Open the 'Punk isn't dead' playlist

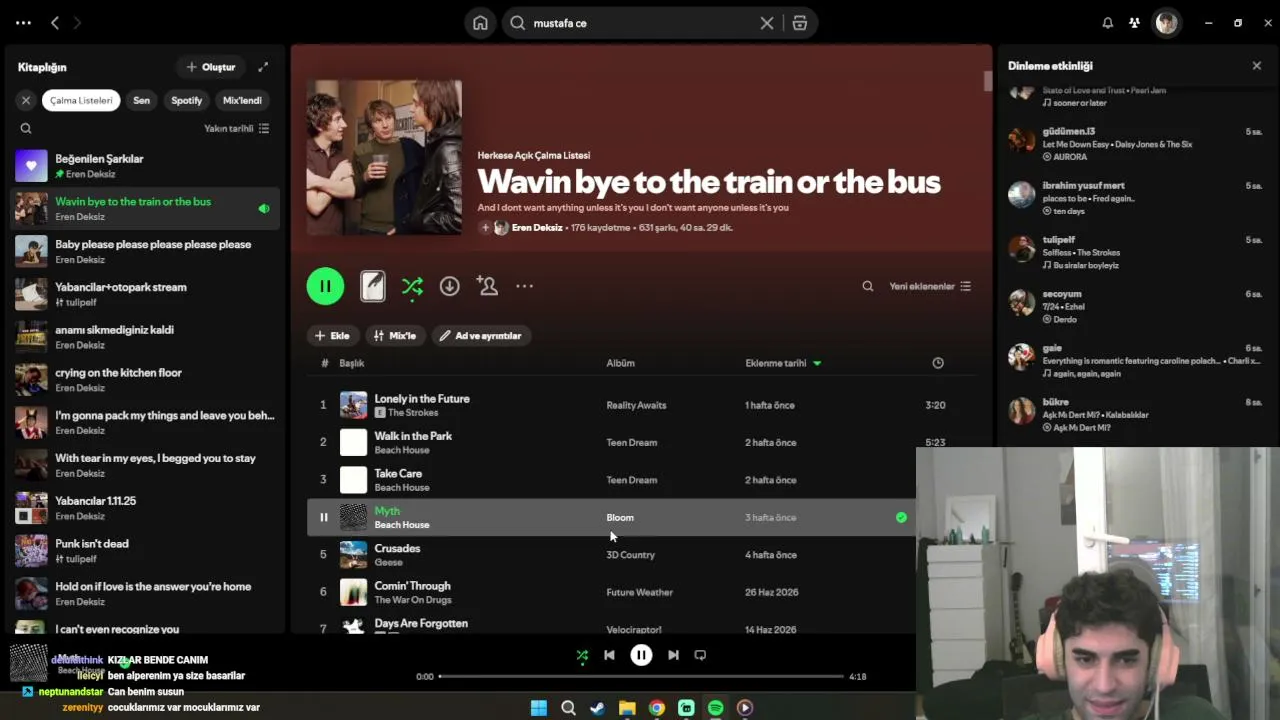point(146,551)
